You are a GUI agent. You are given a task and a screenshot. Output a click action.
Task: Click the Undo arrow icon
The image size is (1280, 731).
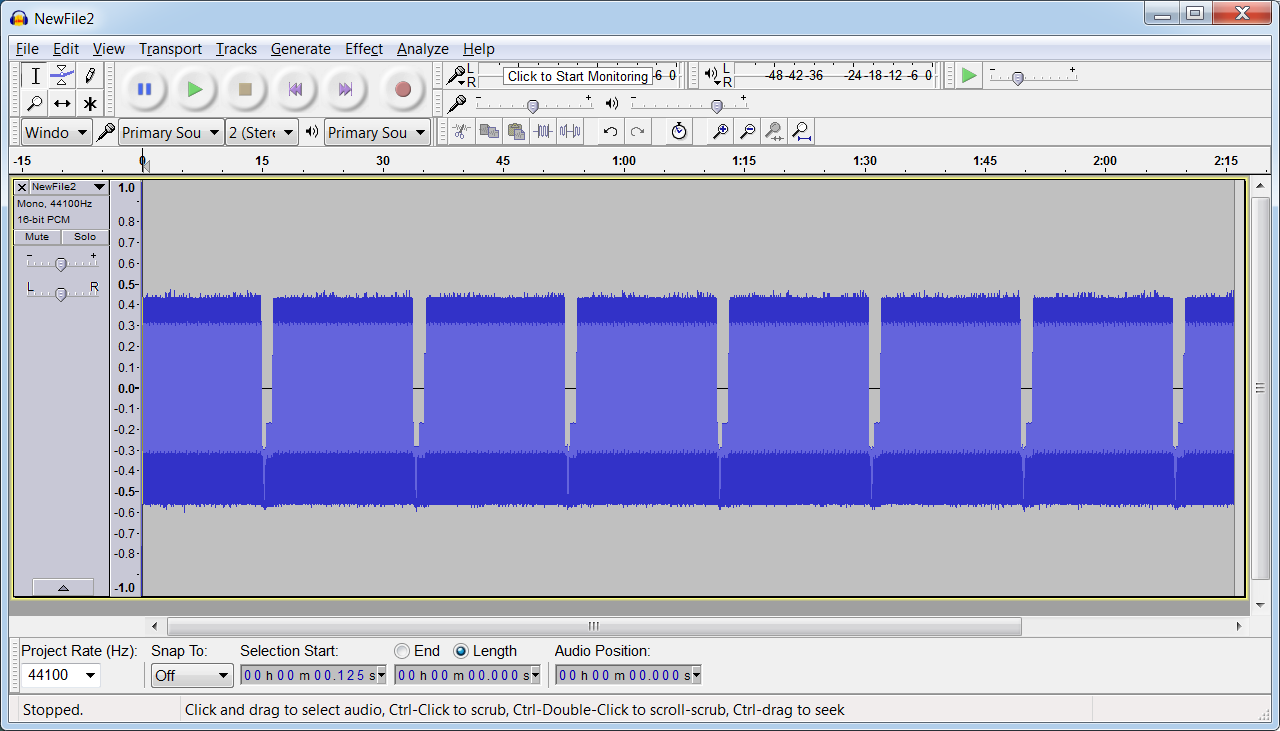610,131
